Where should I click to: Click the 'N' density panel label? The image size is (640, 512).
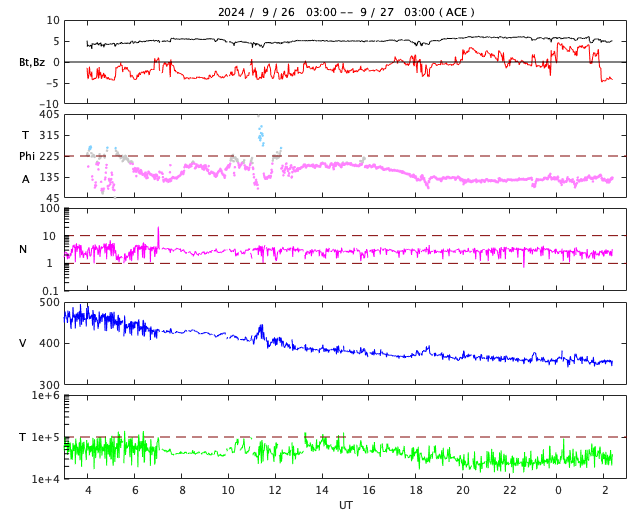click(x=23, y=249)
